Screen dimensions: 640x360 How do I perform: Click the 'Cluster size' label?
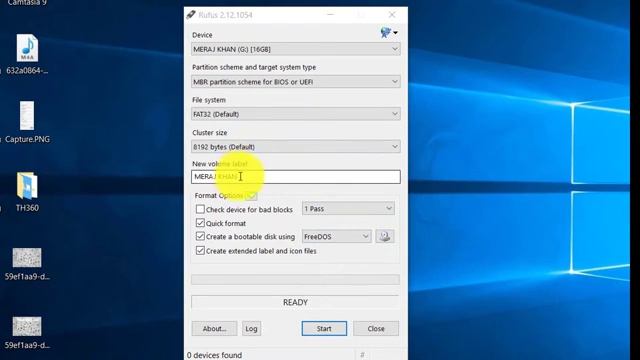(x=209, y=133)
